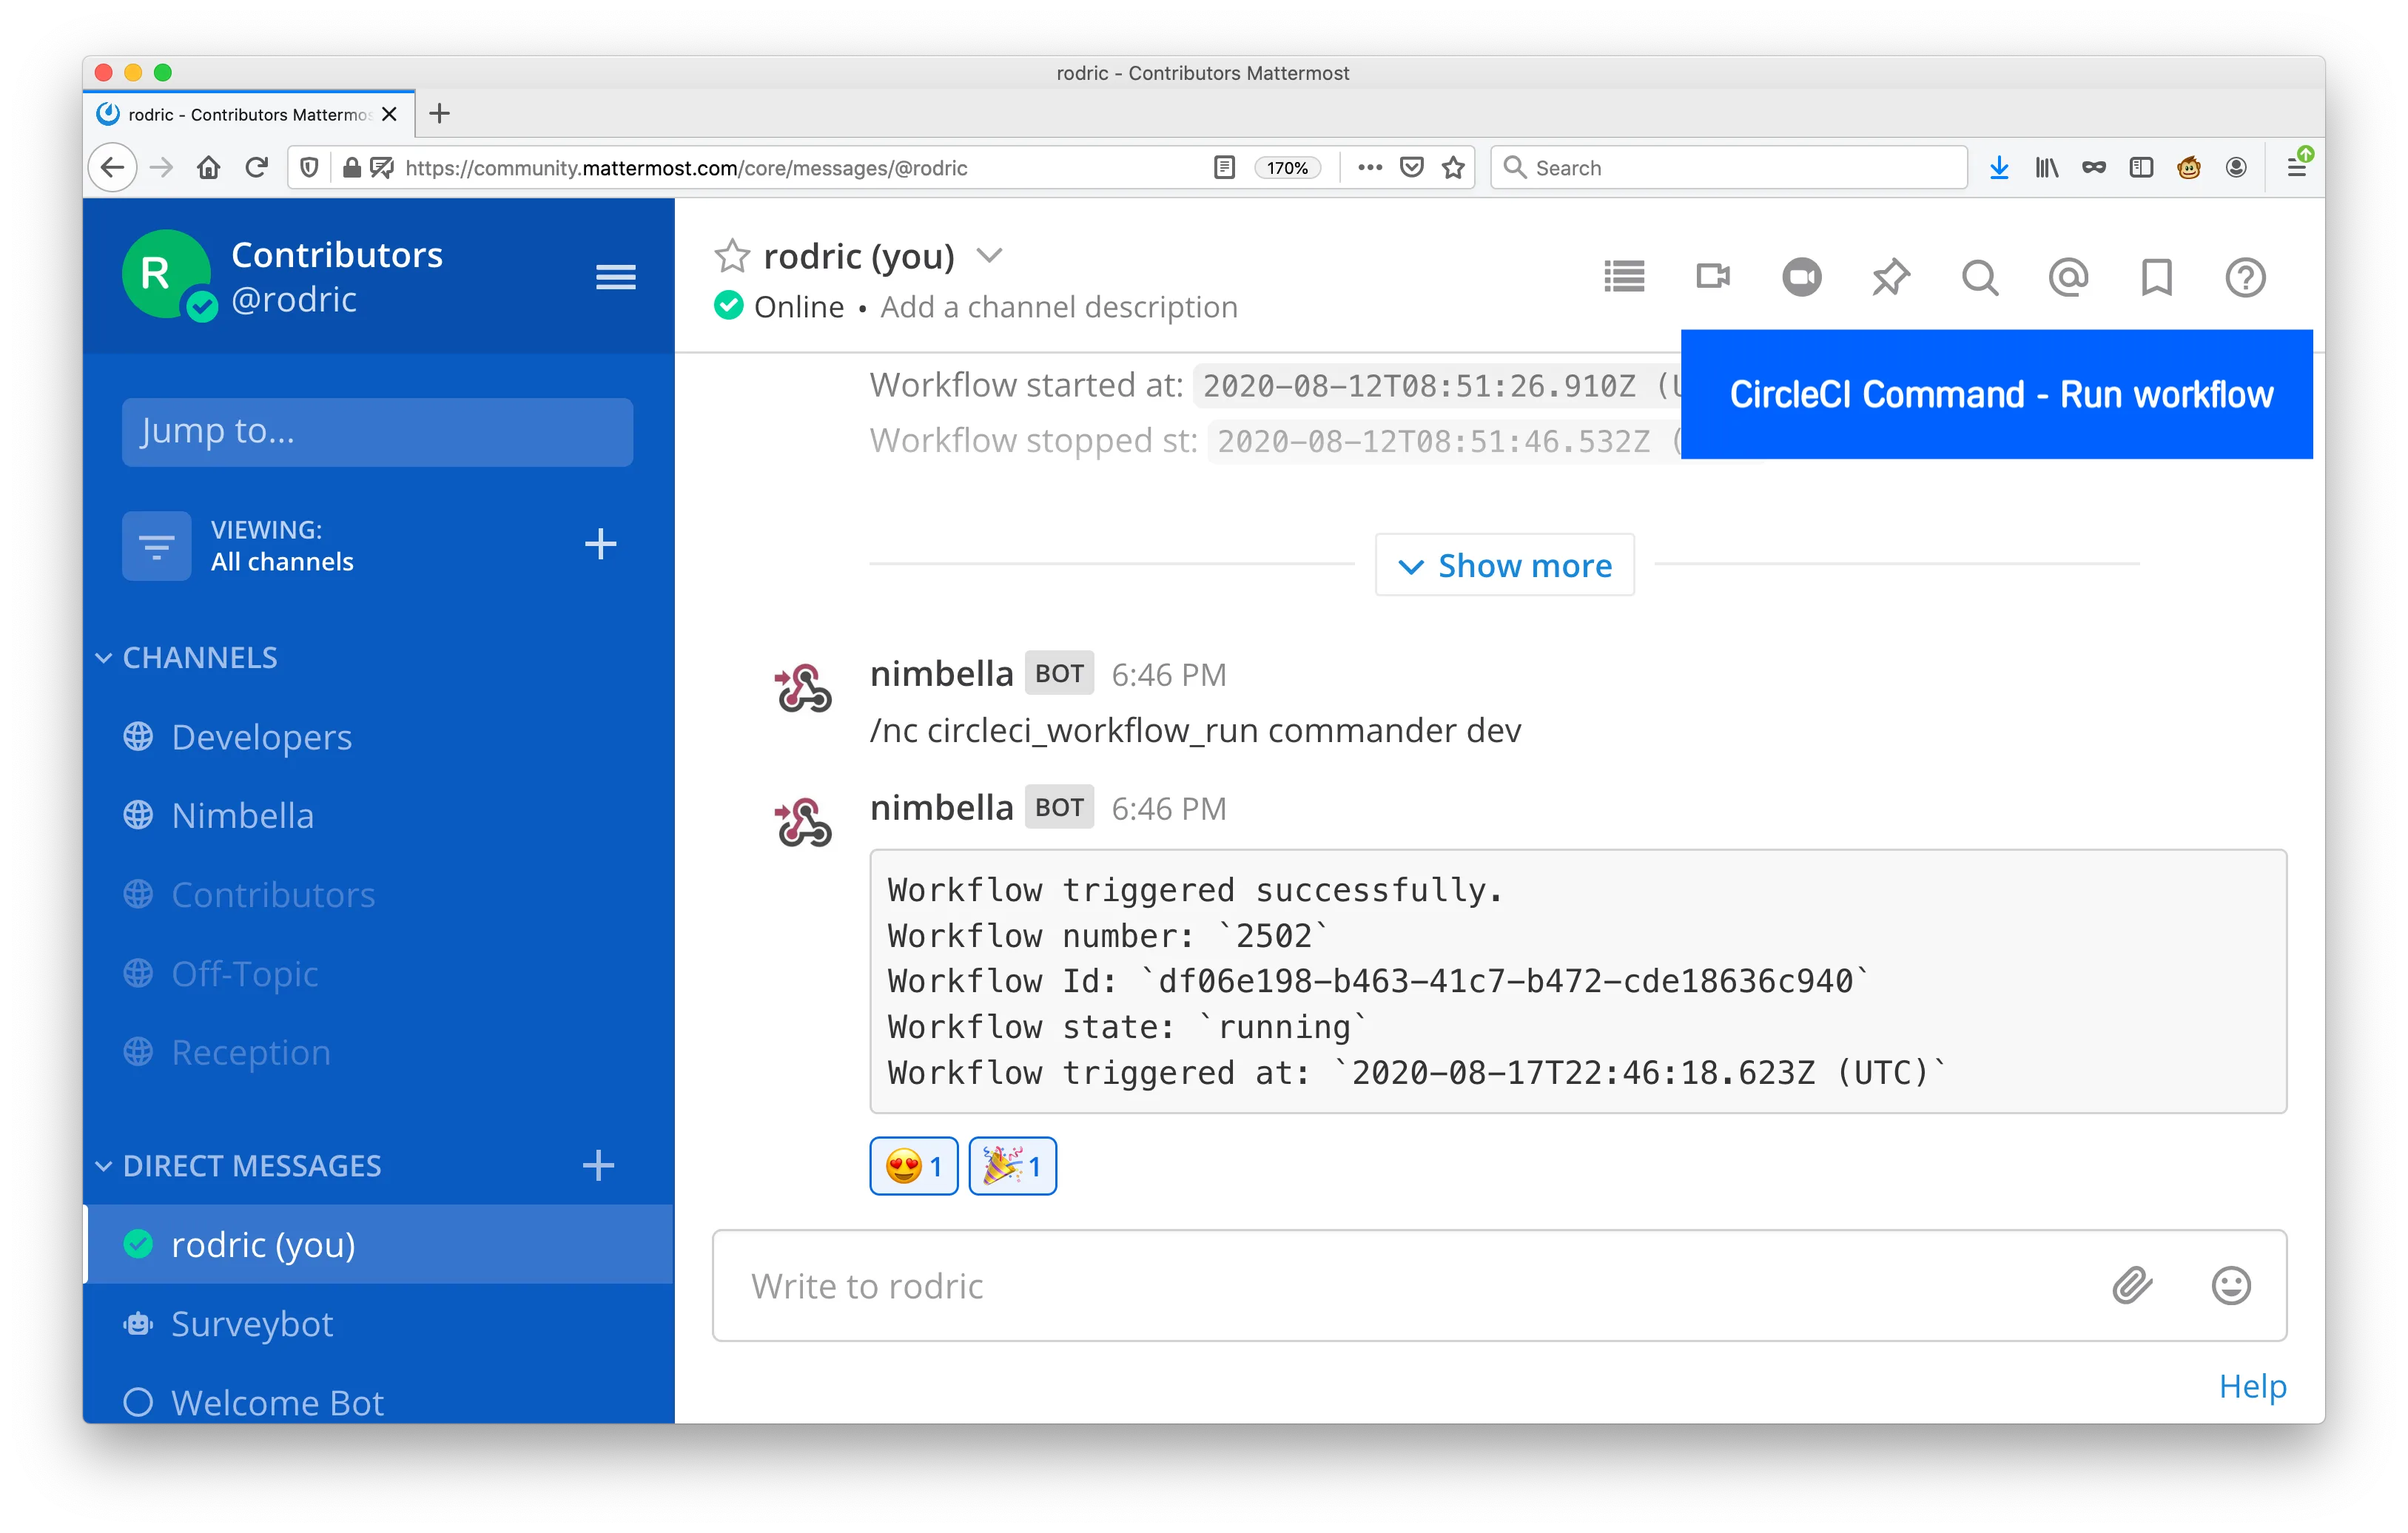
Task: Open the browser home page
Action: 209,167
